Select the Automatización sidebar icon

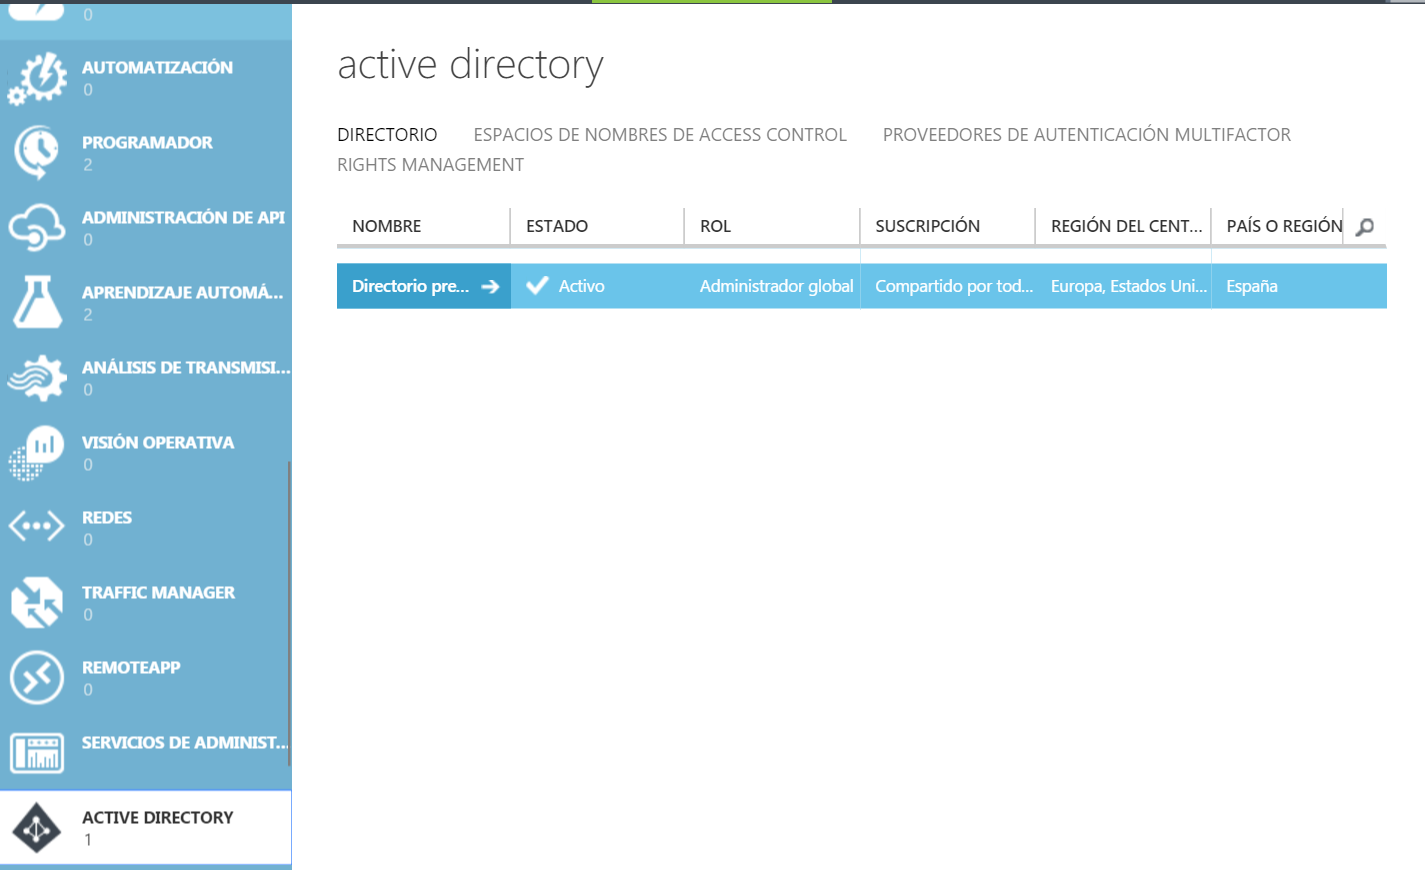(x=37, y=78)
